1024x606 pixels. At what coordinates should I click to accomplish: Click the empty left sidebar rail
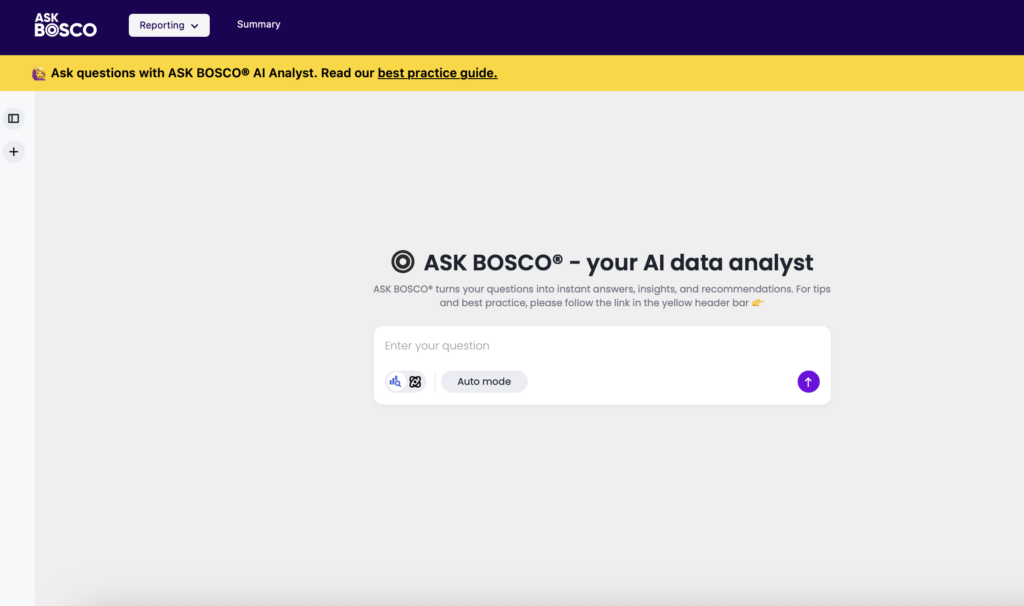pos(17,380)
